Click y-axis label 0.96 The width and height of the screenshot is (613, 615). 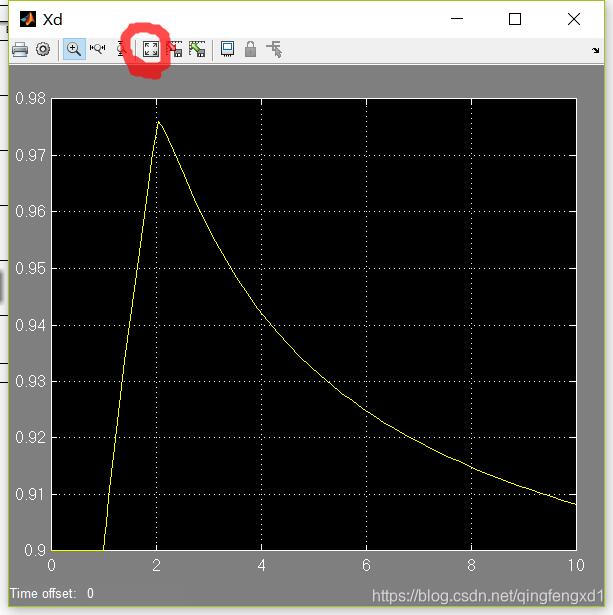tap(31, 211)
